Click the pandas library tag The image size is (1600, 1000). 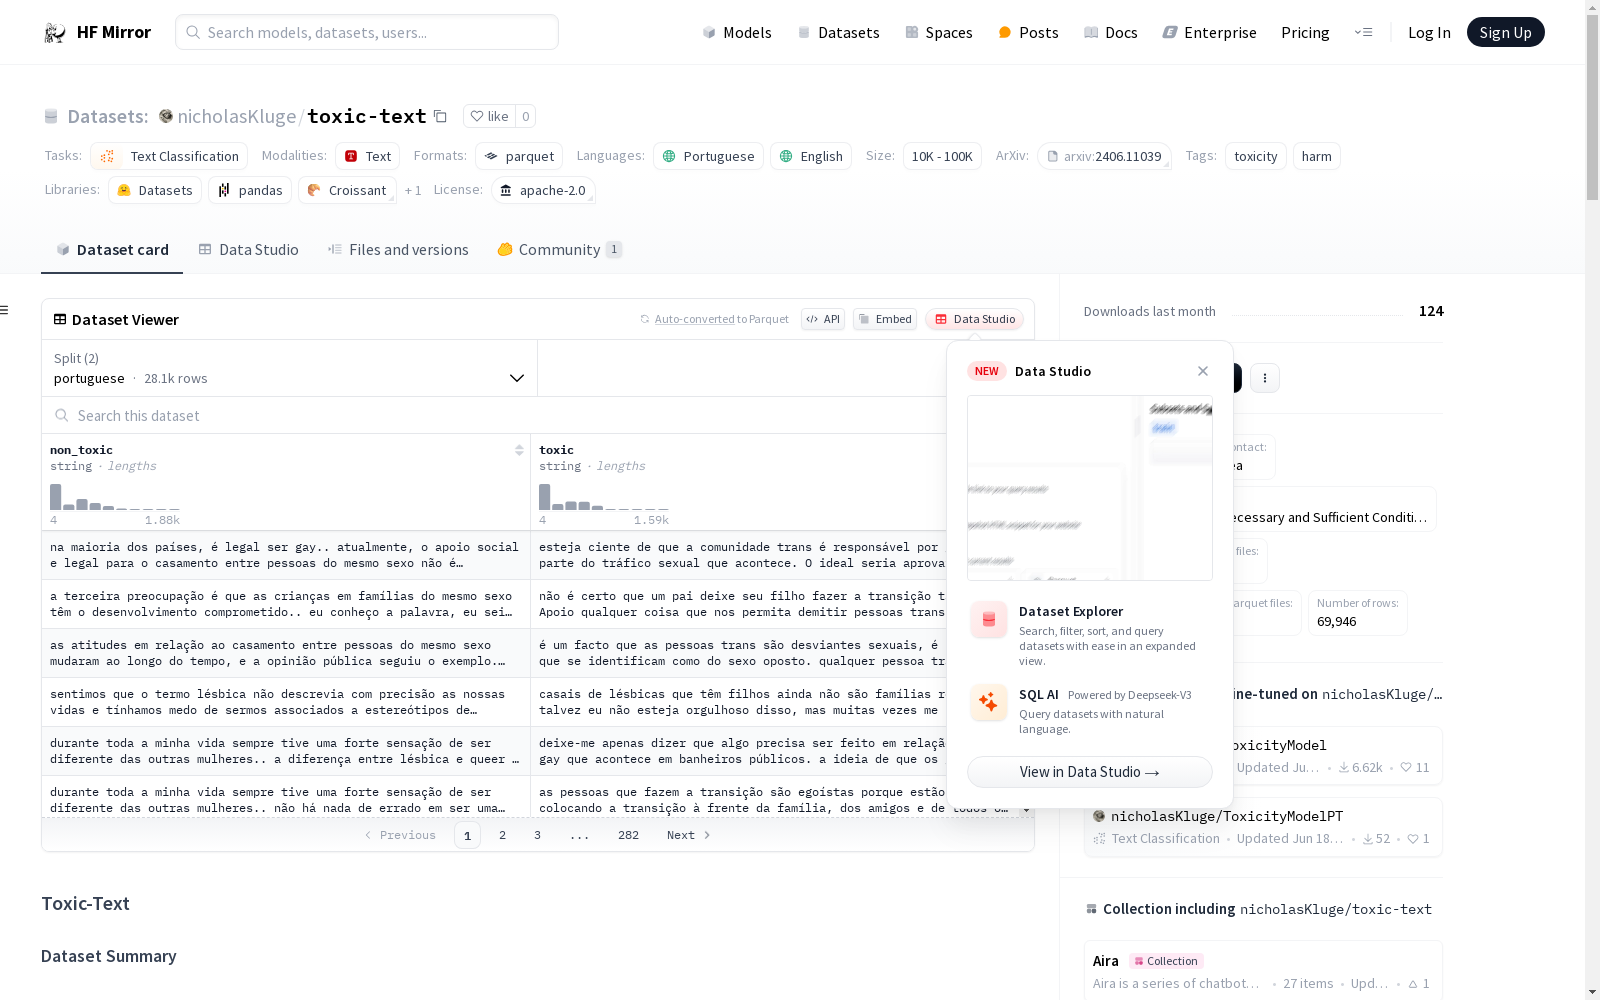click(x=250, y=190)
